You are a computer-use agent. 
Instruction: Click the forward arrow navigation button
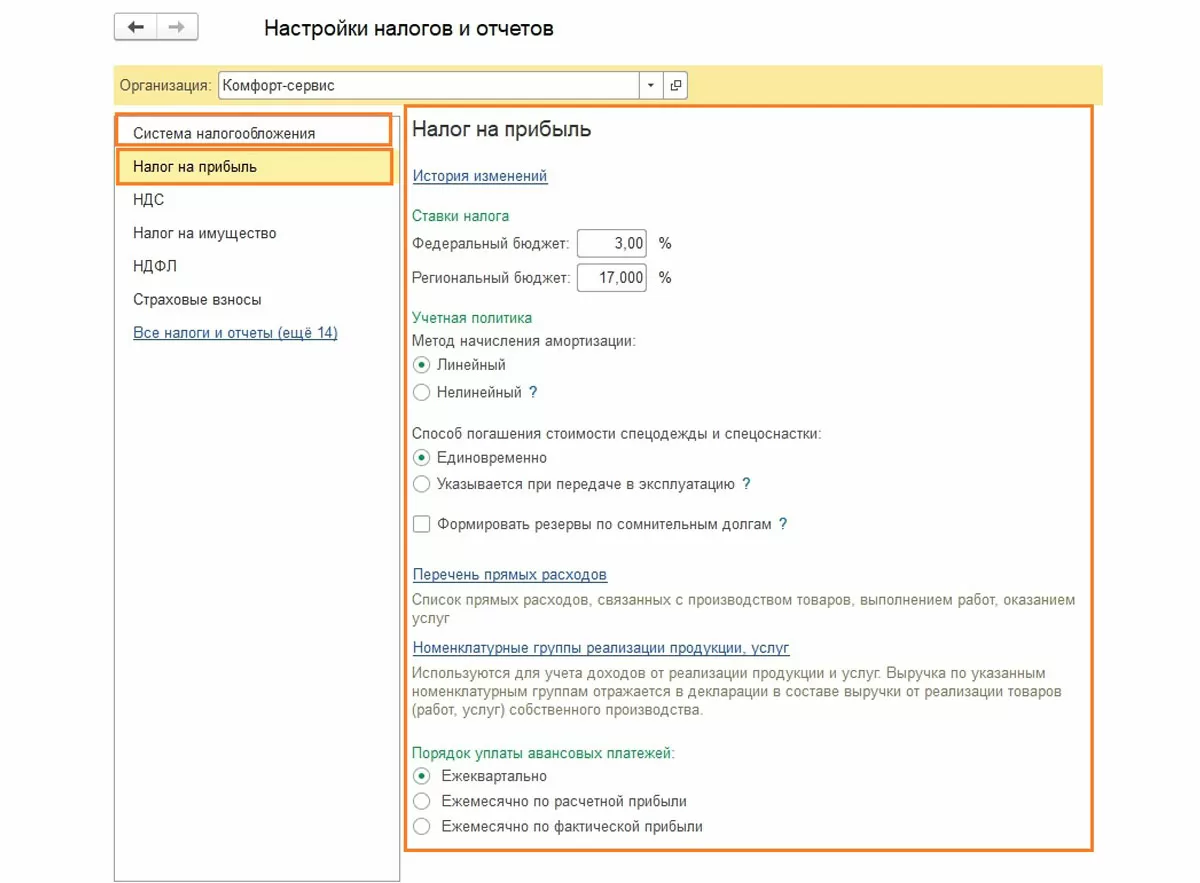[x=177, y=28]
